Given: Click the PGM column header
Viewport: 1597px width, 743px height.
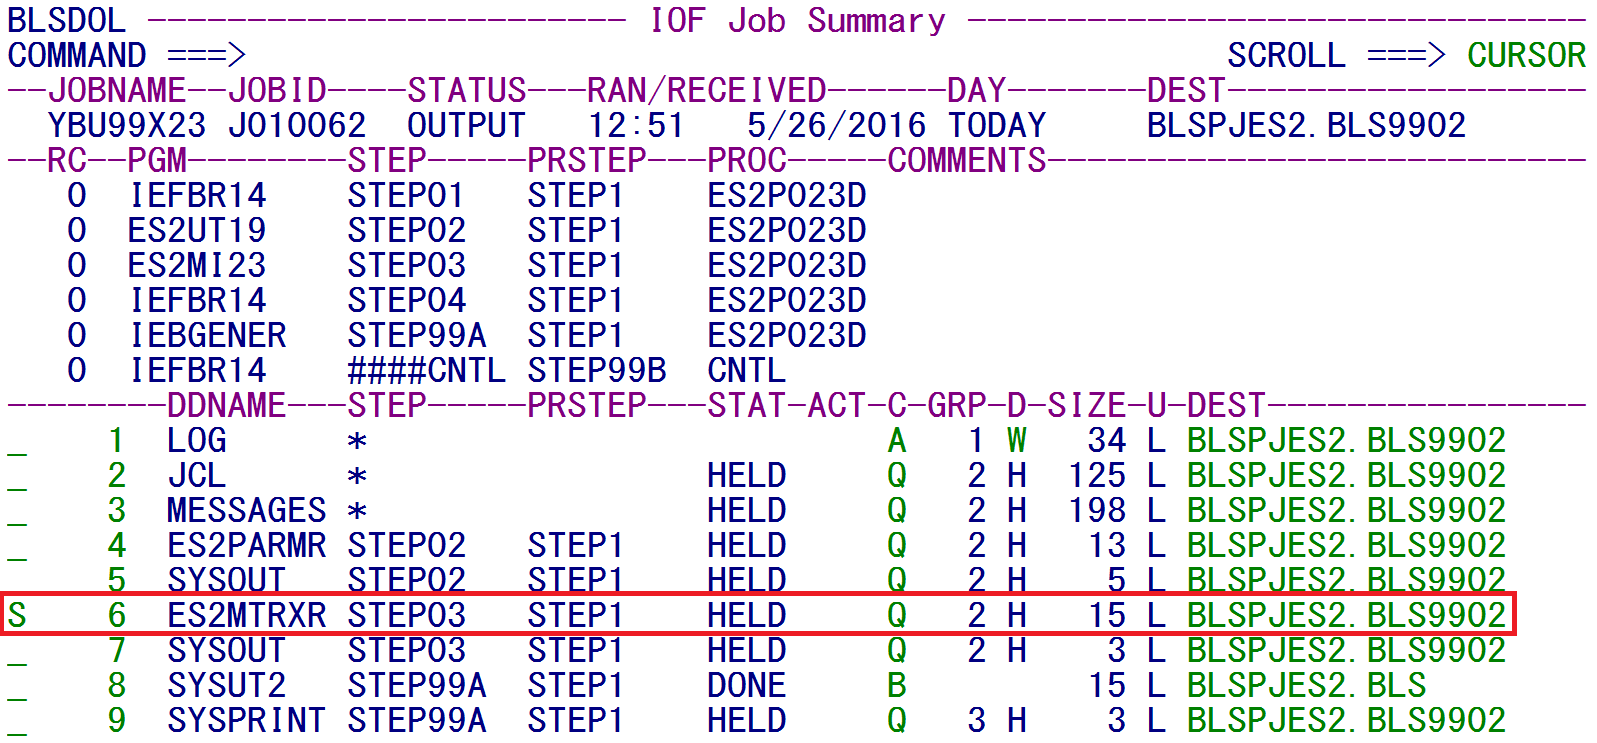Looking at the screenshot, I should coord(157,161).
